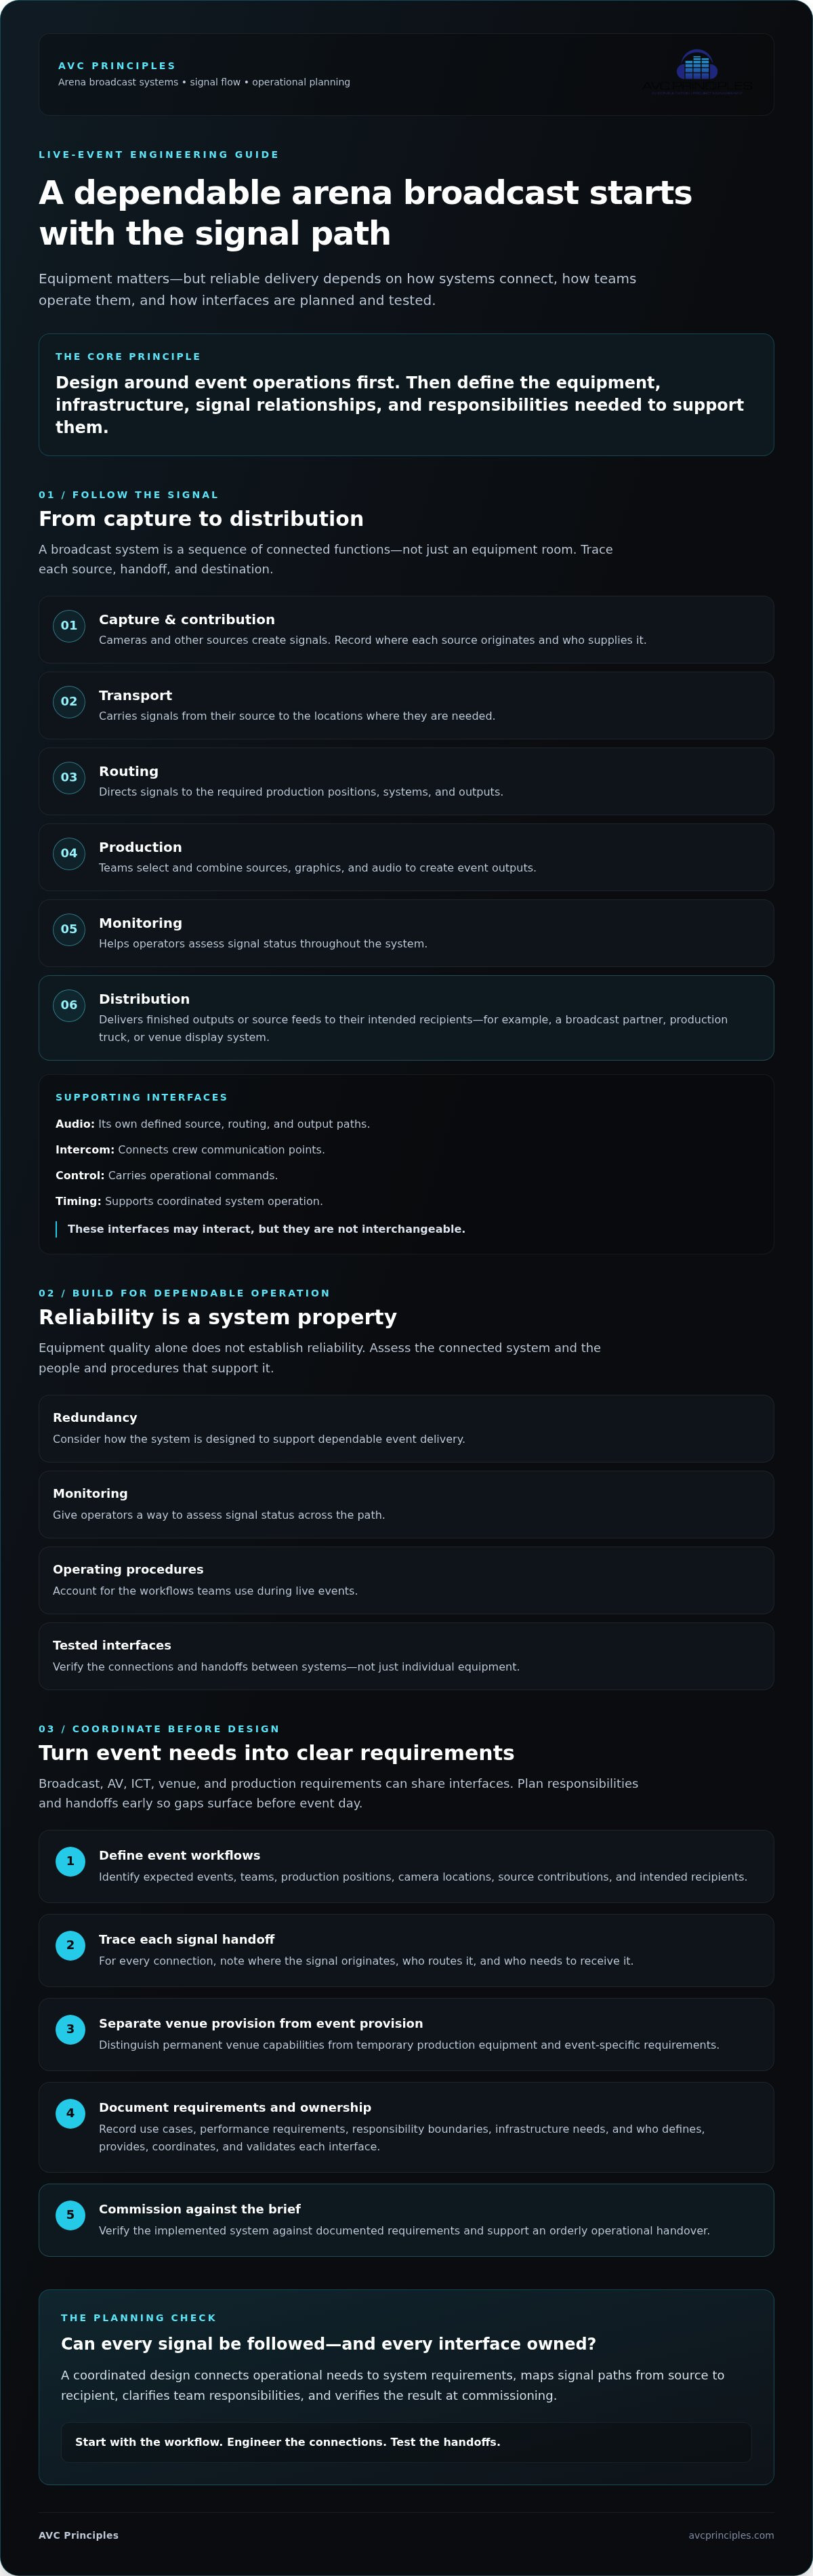Select the 06 Distribution step badge
This screenshot has width=813, height=2576.
point(69,1006)
